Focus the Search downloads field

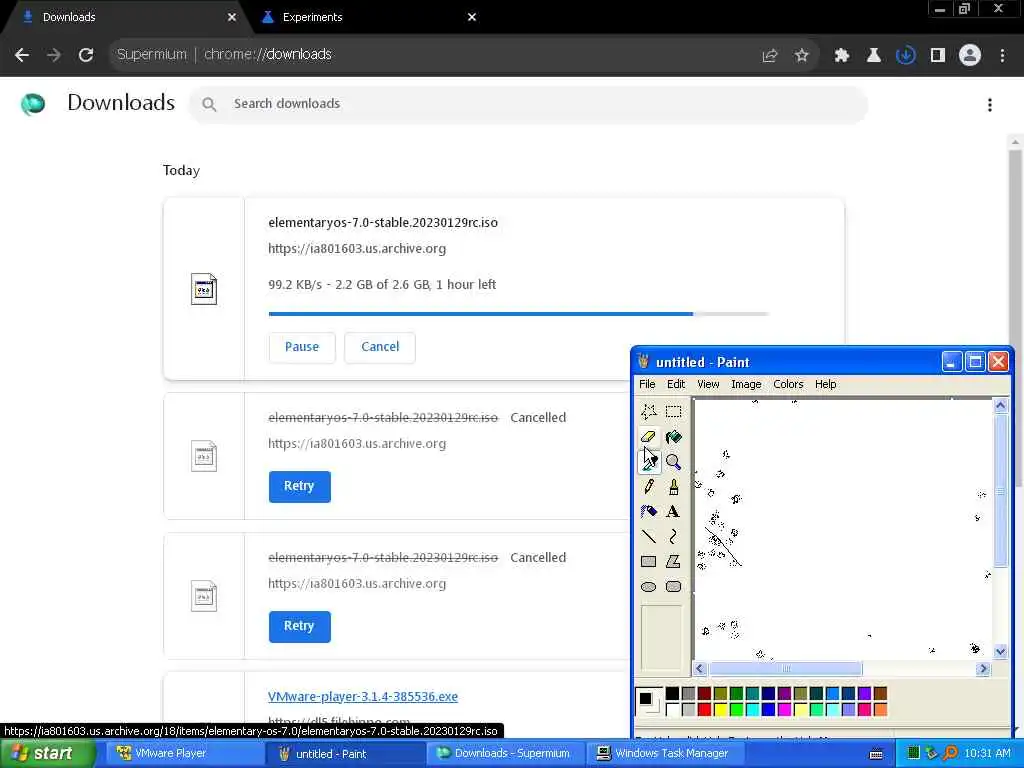pyautogui.click(x=529, y=104)
